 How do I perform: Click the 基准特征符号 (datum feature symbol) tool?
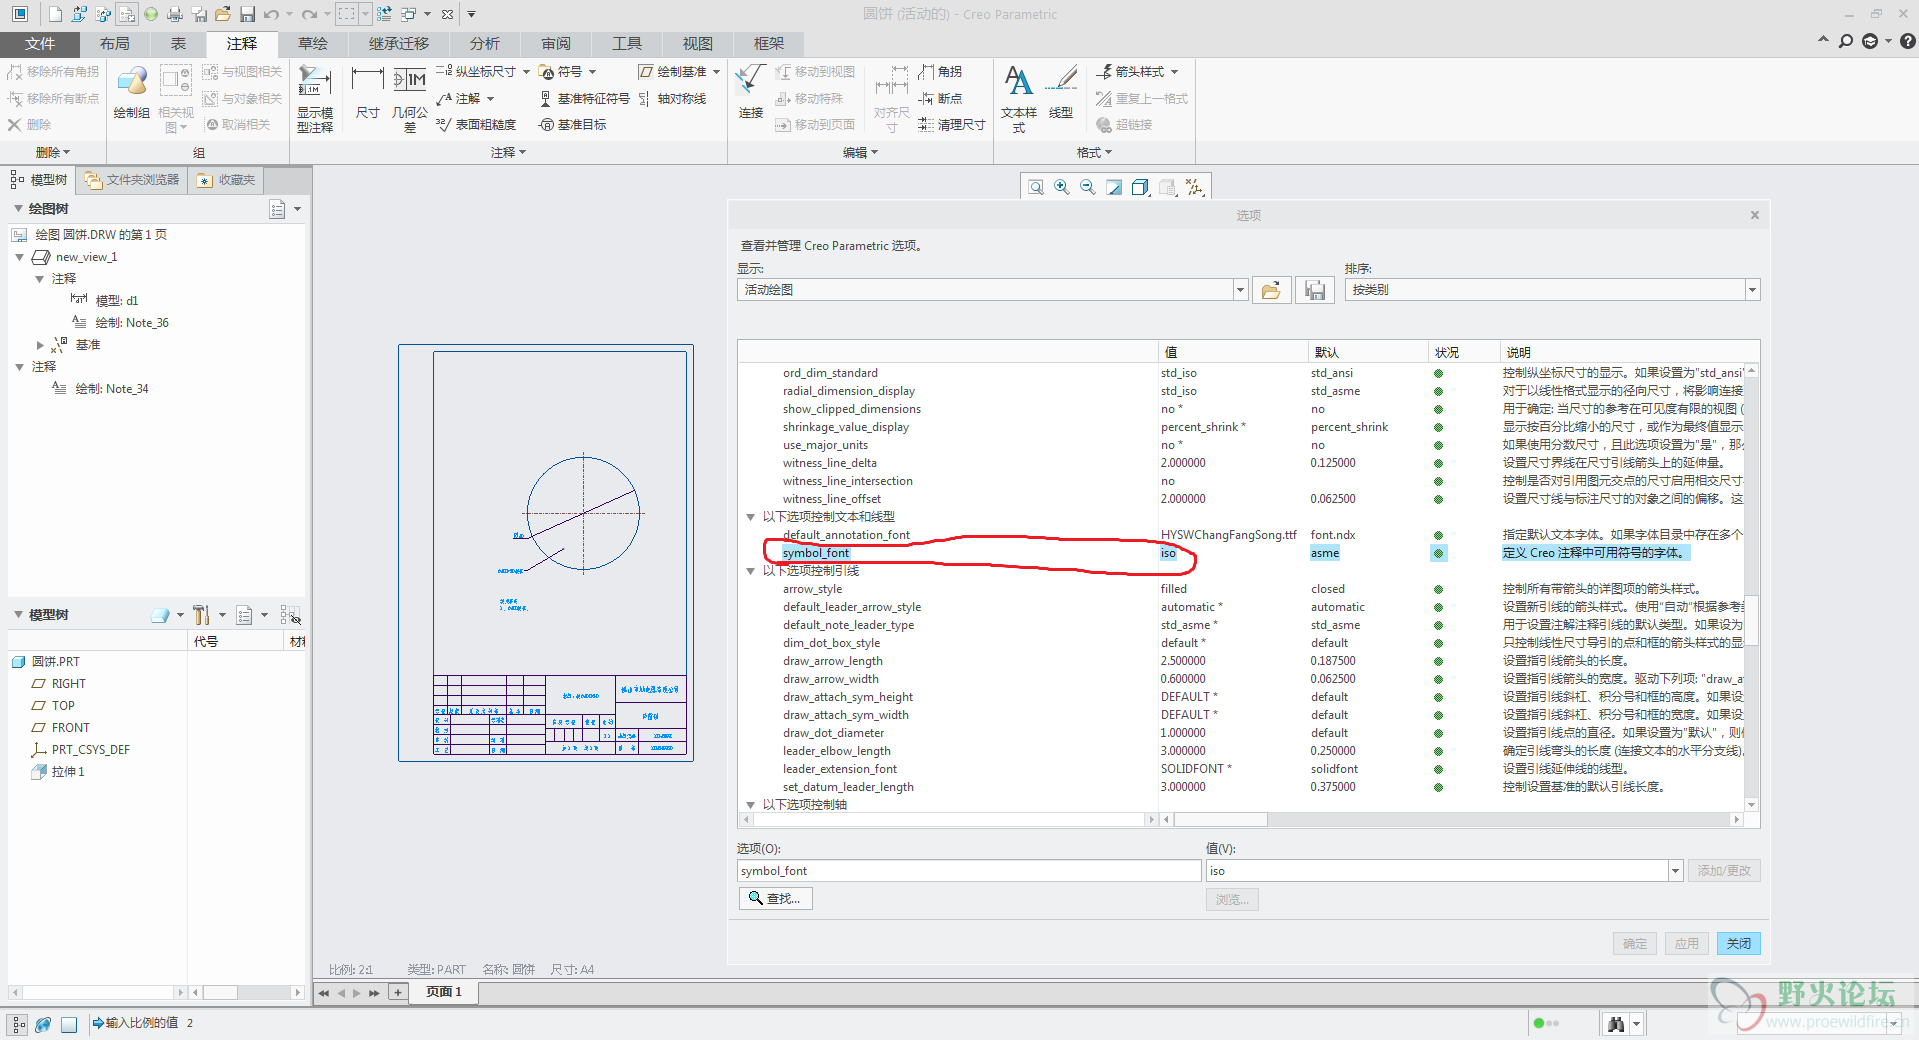pyautogui.click(x=584, y=98)
